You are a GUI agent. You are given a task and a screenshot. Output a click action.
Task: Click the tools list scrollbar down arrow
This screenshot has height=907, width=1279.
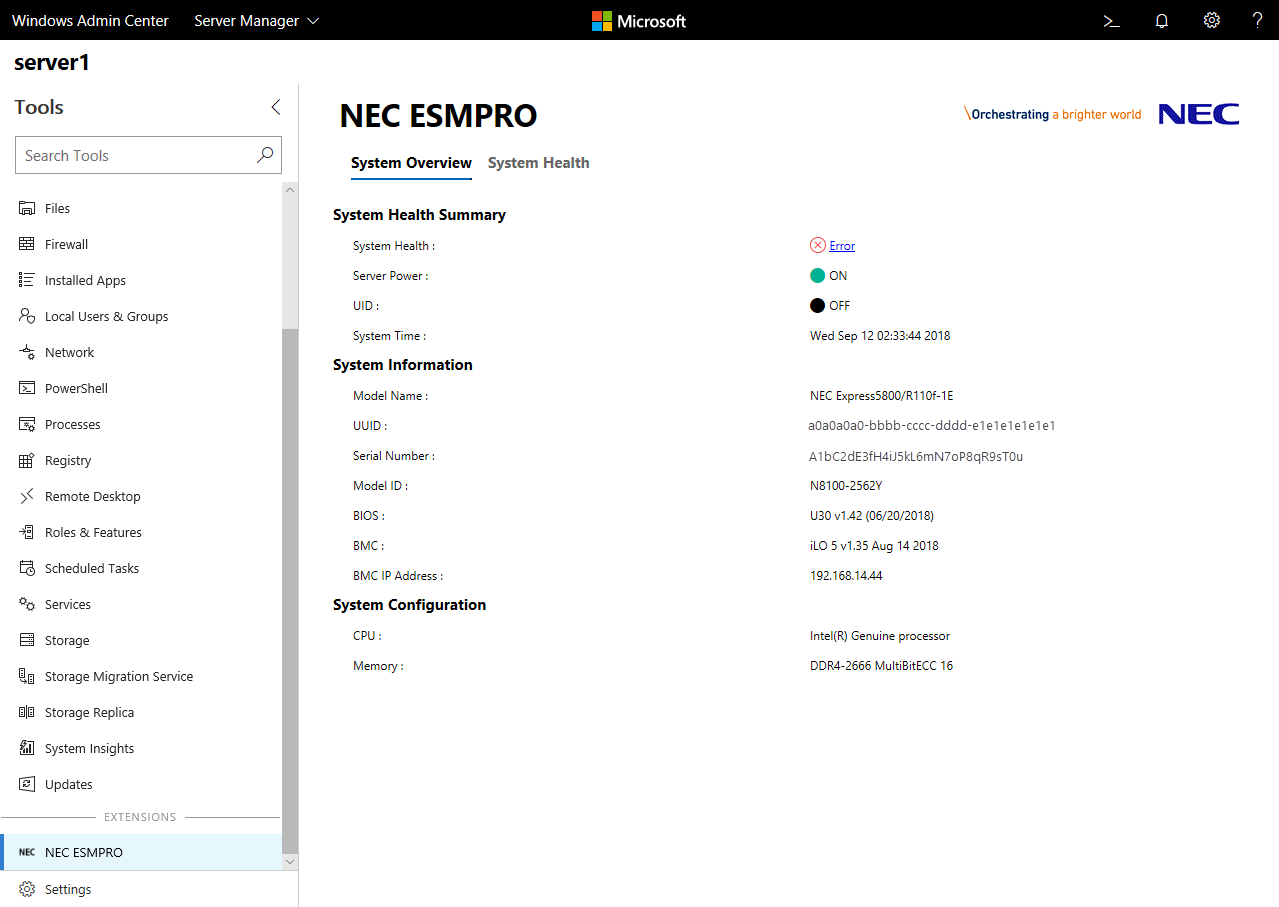point(290,861)
